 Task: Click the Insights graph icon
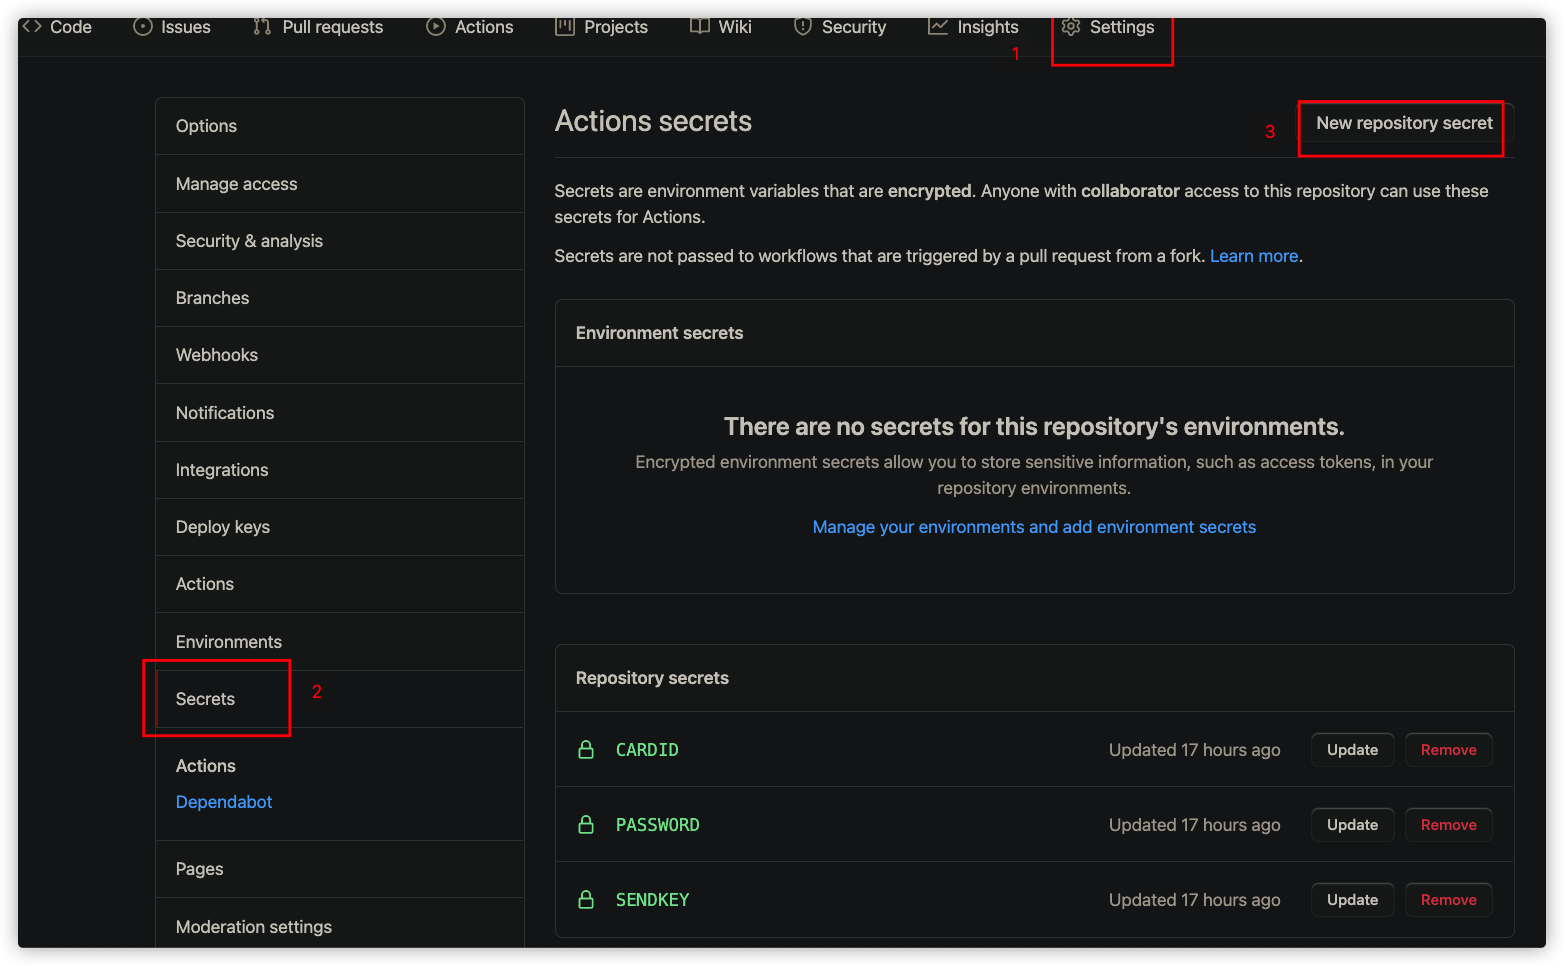(938, 27)
